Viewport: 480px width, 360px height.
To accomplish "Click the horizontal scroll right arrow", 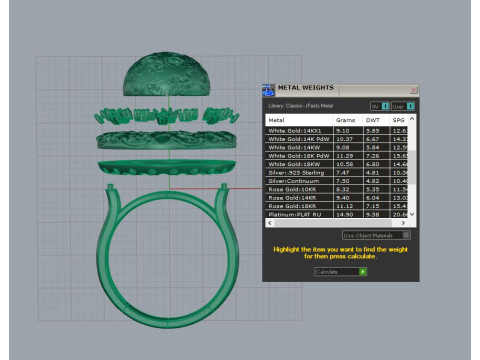I will pos(403,223).
